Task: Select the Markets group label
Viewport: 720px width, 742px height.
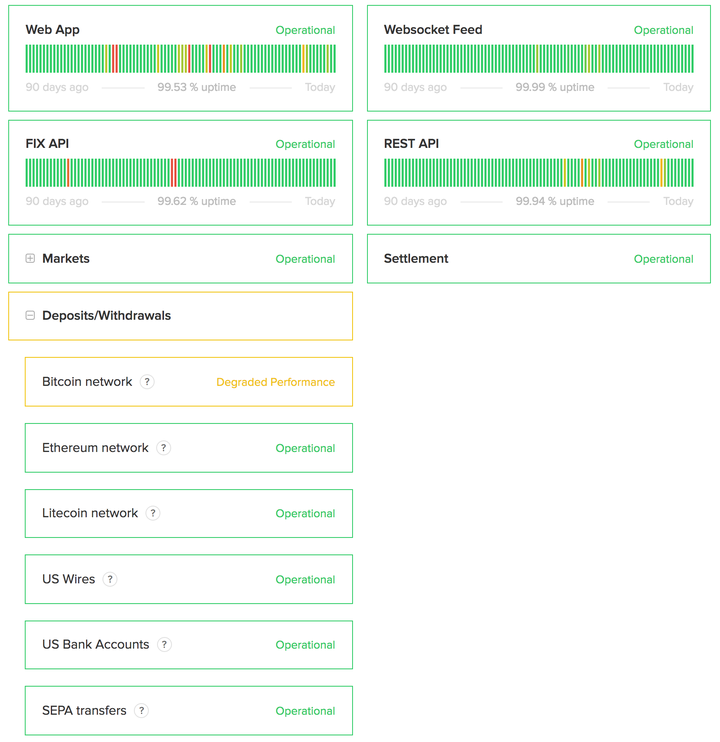Action: (x=66, y=258)
